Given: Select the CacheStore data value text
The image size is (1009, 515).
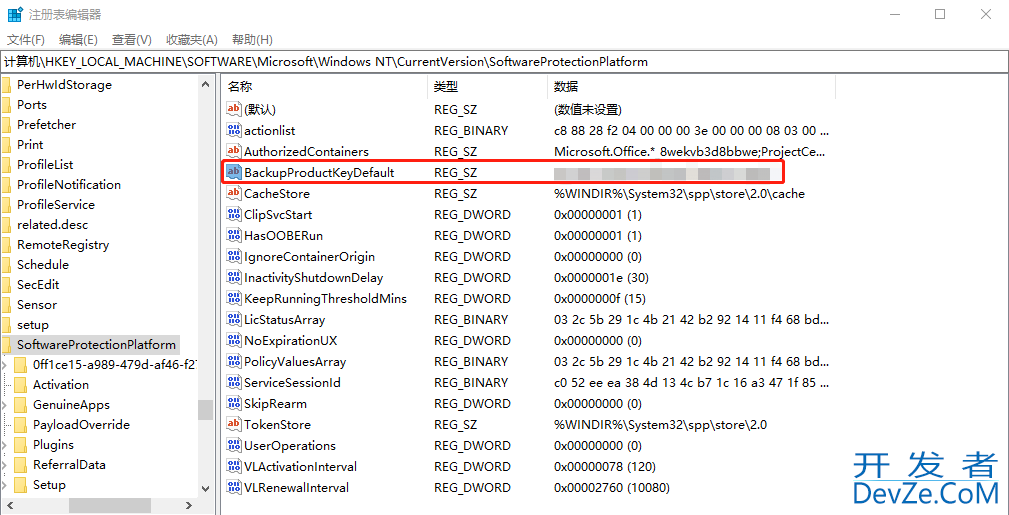Looking at the screenshot, I should point(679,194).
